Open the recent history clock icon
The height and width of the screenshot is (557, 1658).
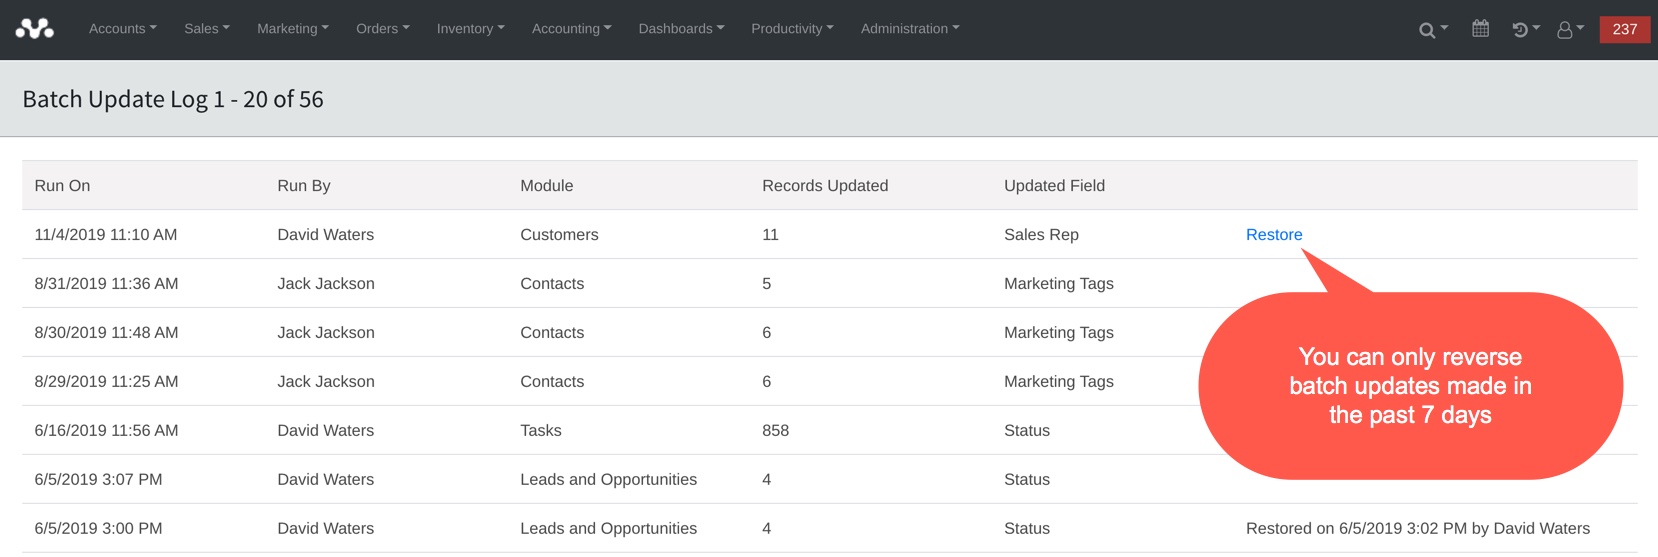pyautogui.click(x=1526, y=30)
